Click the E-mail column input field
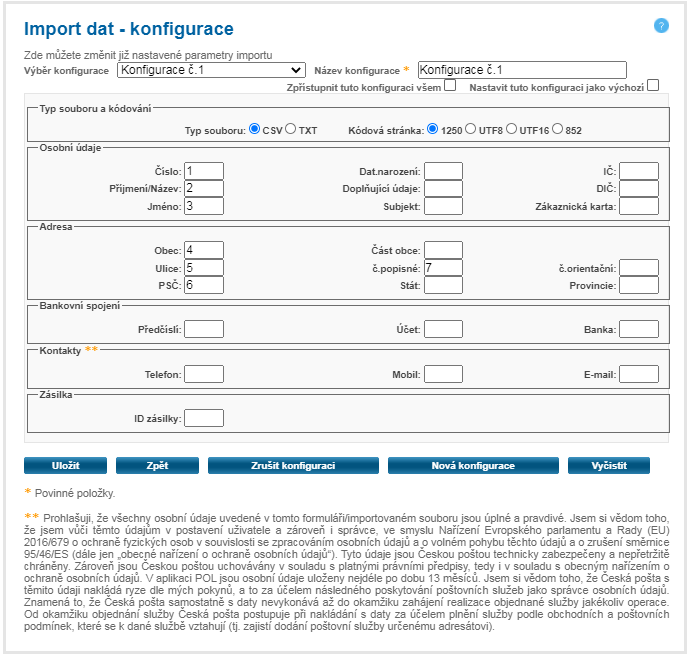 pyautogui.click(x=639, y=374)
